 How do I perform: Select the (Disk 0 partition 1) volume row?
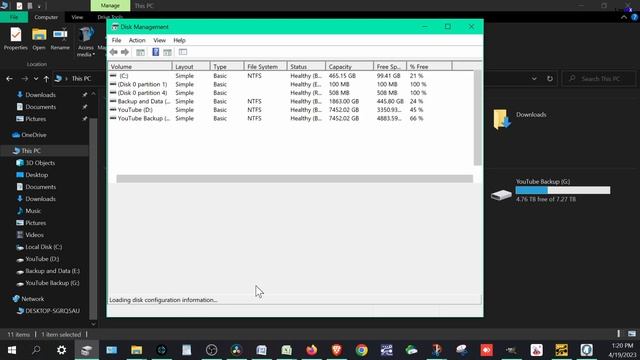point(291,84)
